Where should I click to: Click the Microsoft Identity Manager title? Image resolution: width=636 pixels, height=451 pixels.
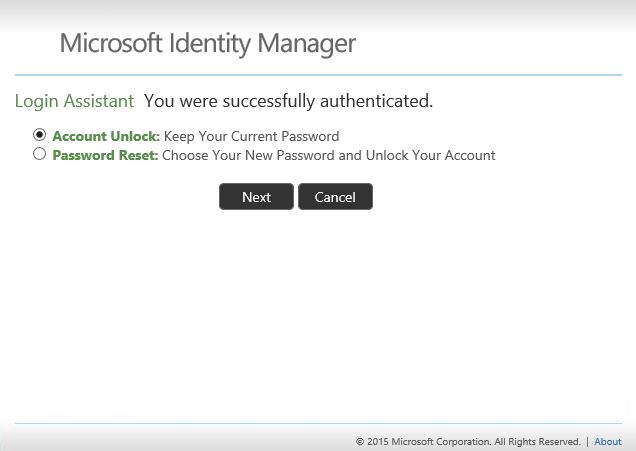tap(207, 44)
